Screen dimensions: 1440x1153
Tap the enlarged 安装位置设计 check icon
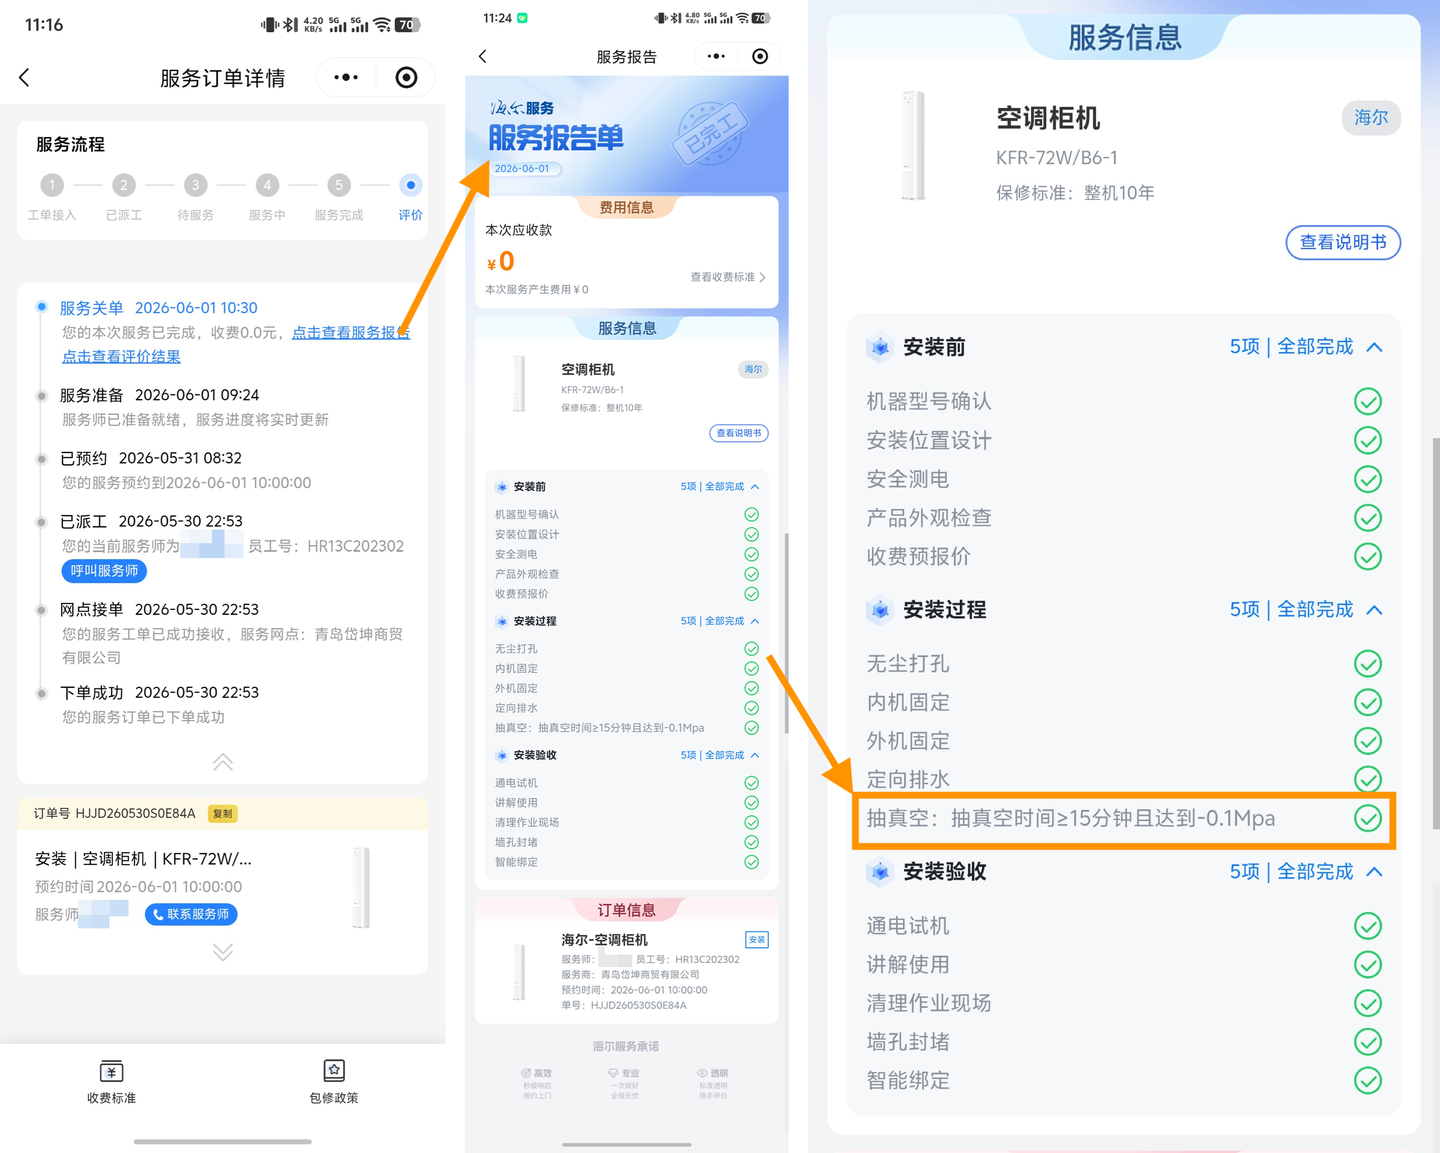[1368, 440]
